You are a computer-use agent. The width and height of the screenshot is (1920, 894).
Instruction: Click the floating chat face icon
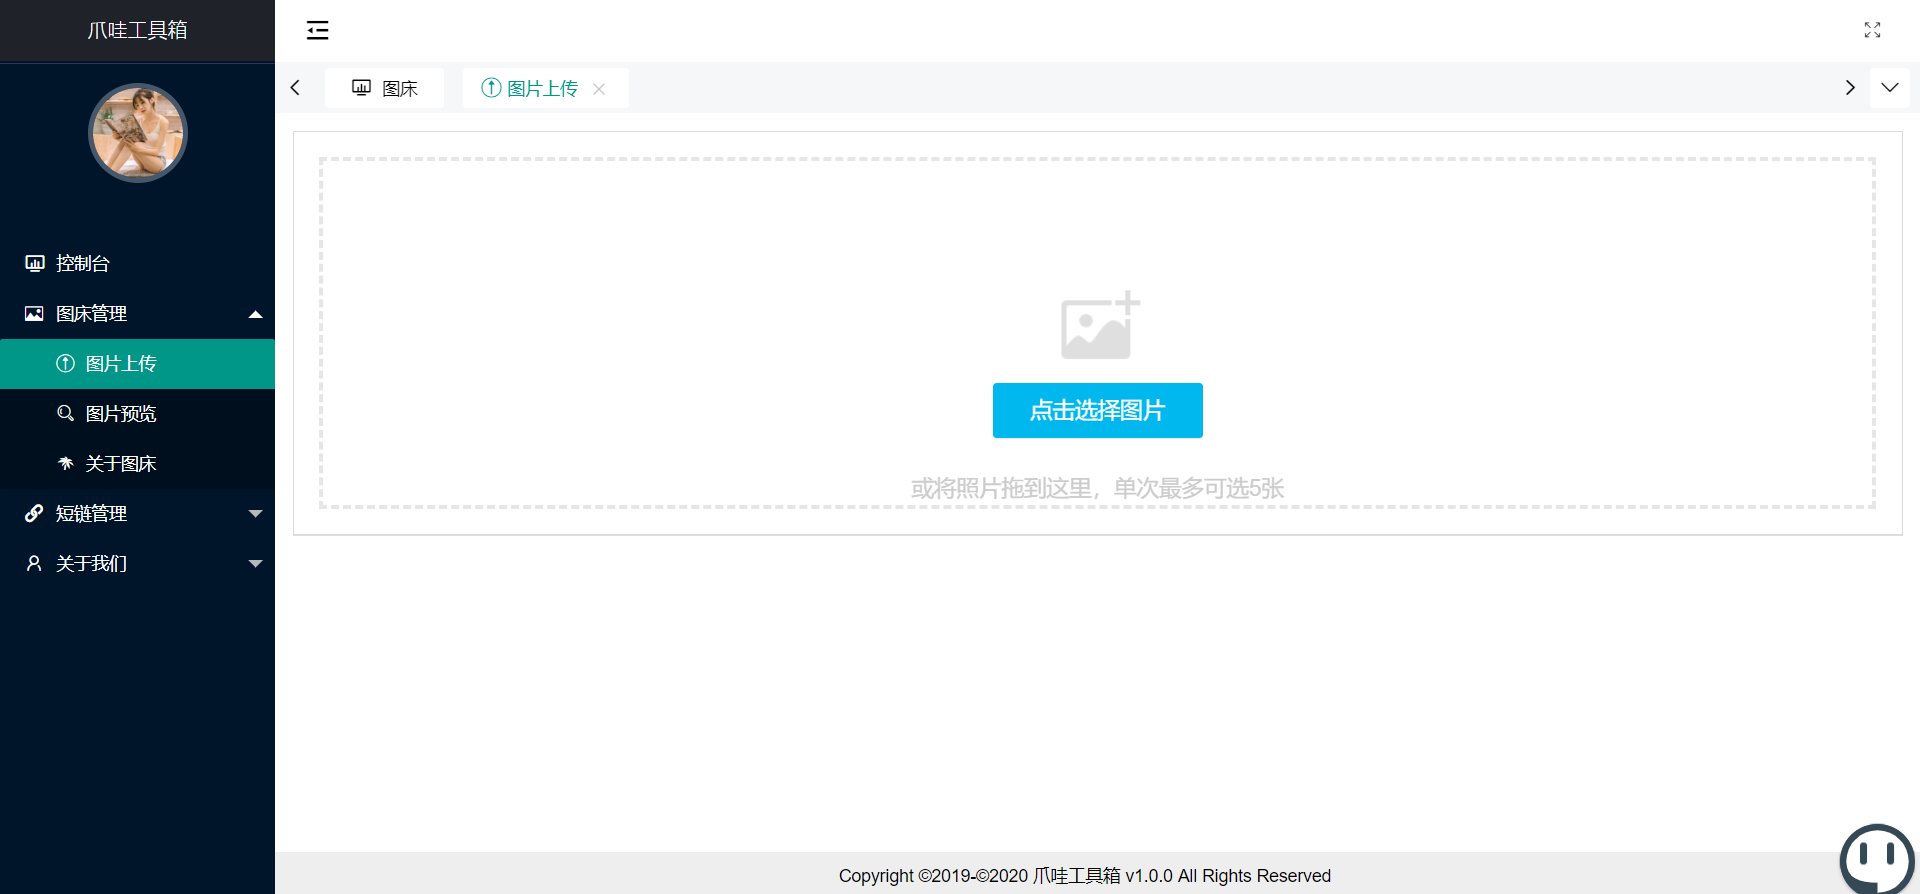click(1878, 858)
